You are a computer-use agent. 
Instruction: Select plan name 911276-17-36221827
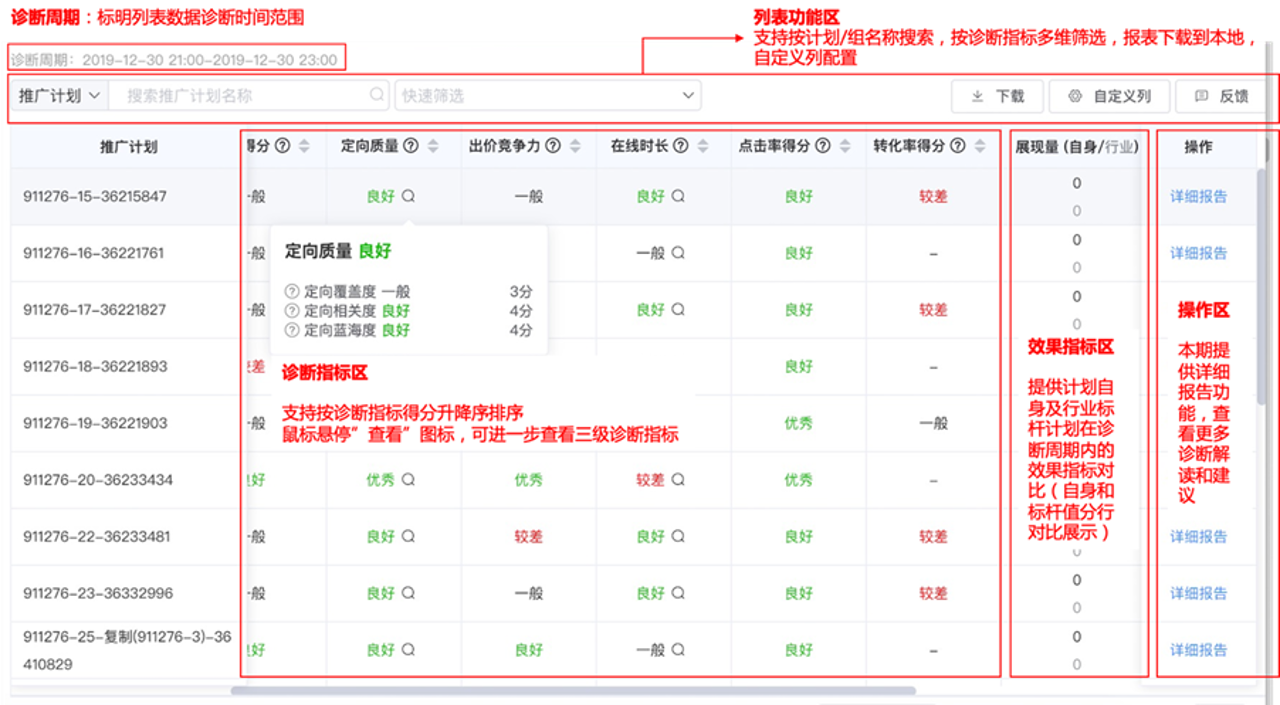(x=95, y=310)
